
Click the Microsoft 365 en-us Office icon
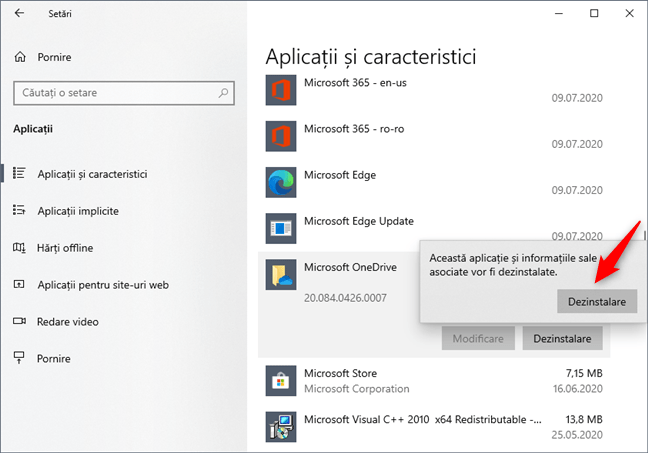(281, 90)
